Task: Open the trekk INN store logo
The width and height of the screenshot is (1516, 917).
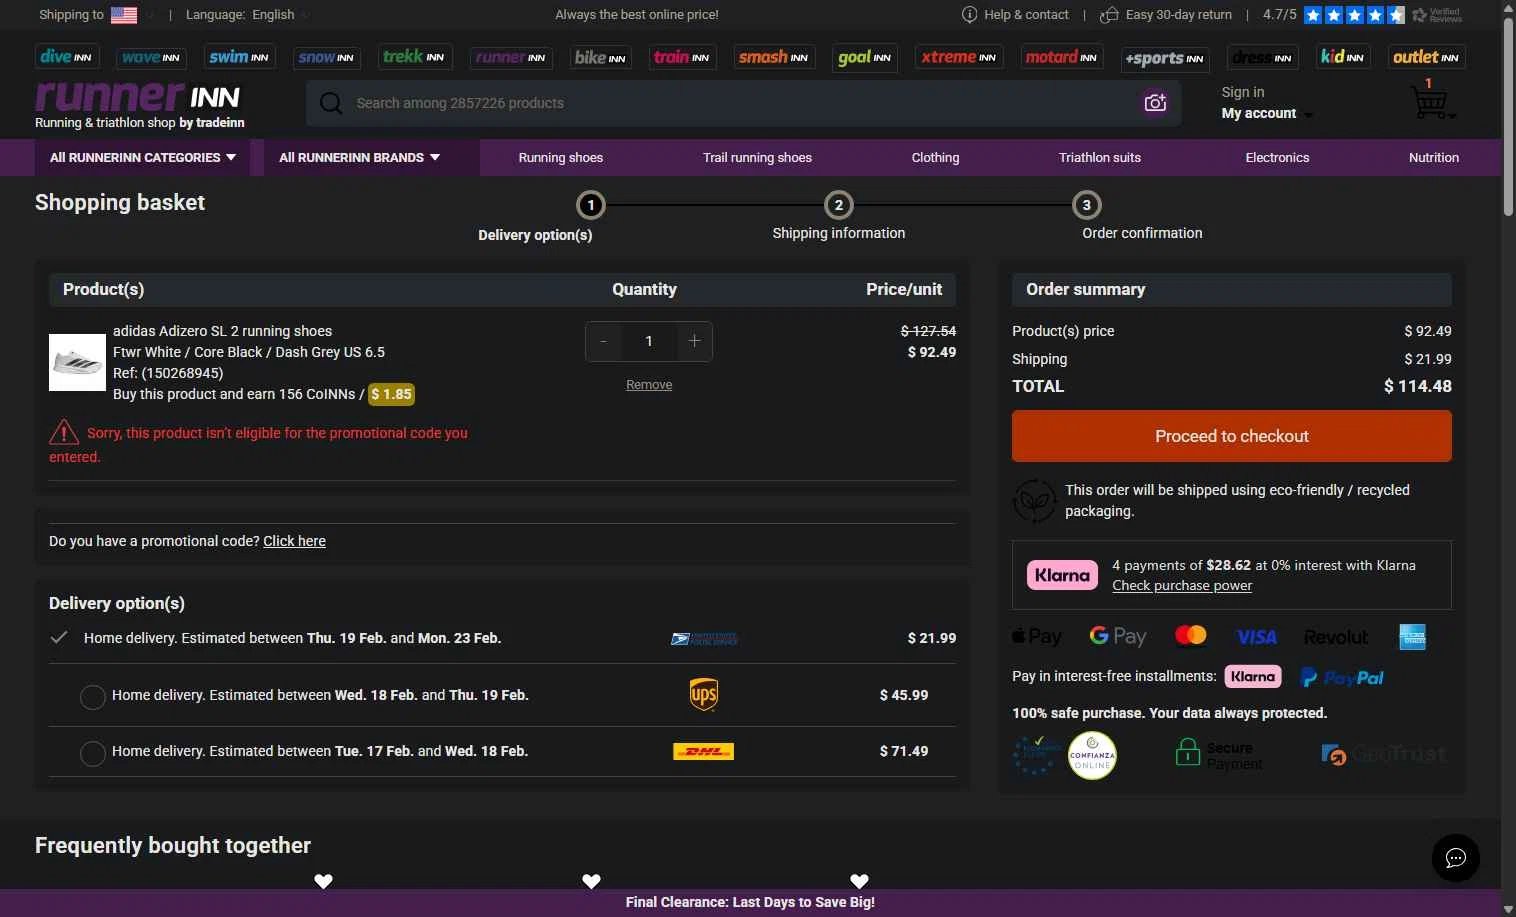Action: pyautogui.click(x=414, y=57)
